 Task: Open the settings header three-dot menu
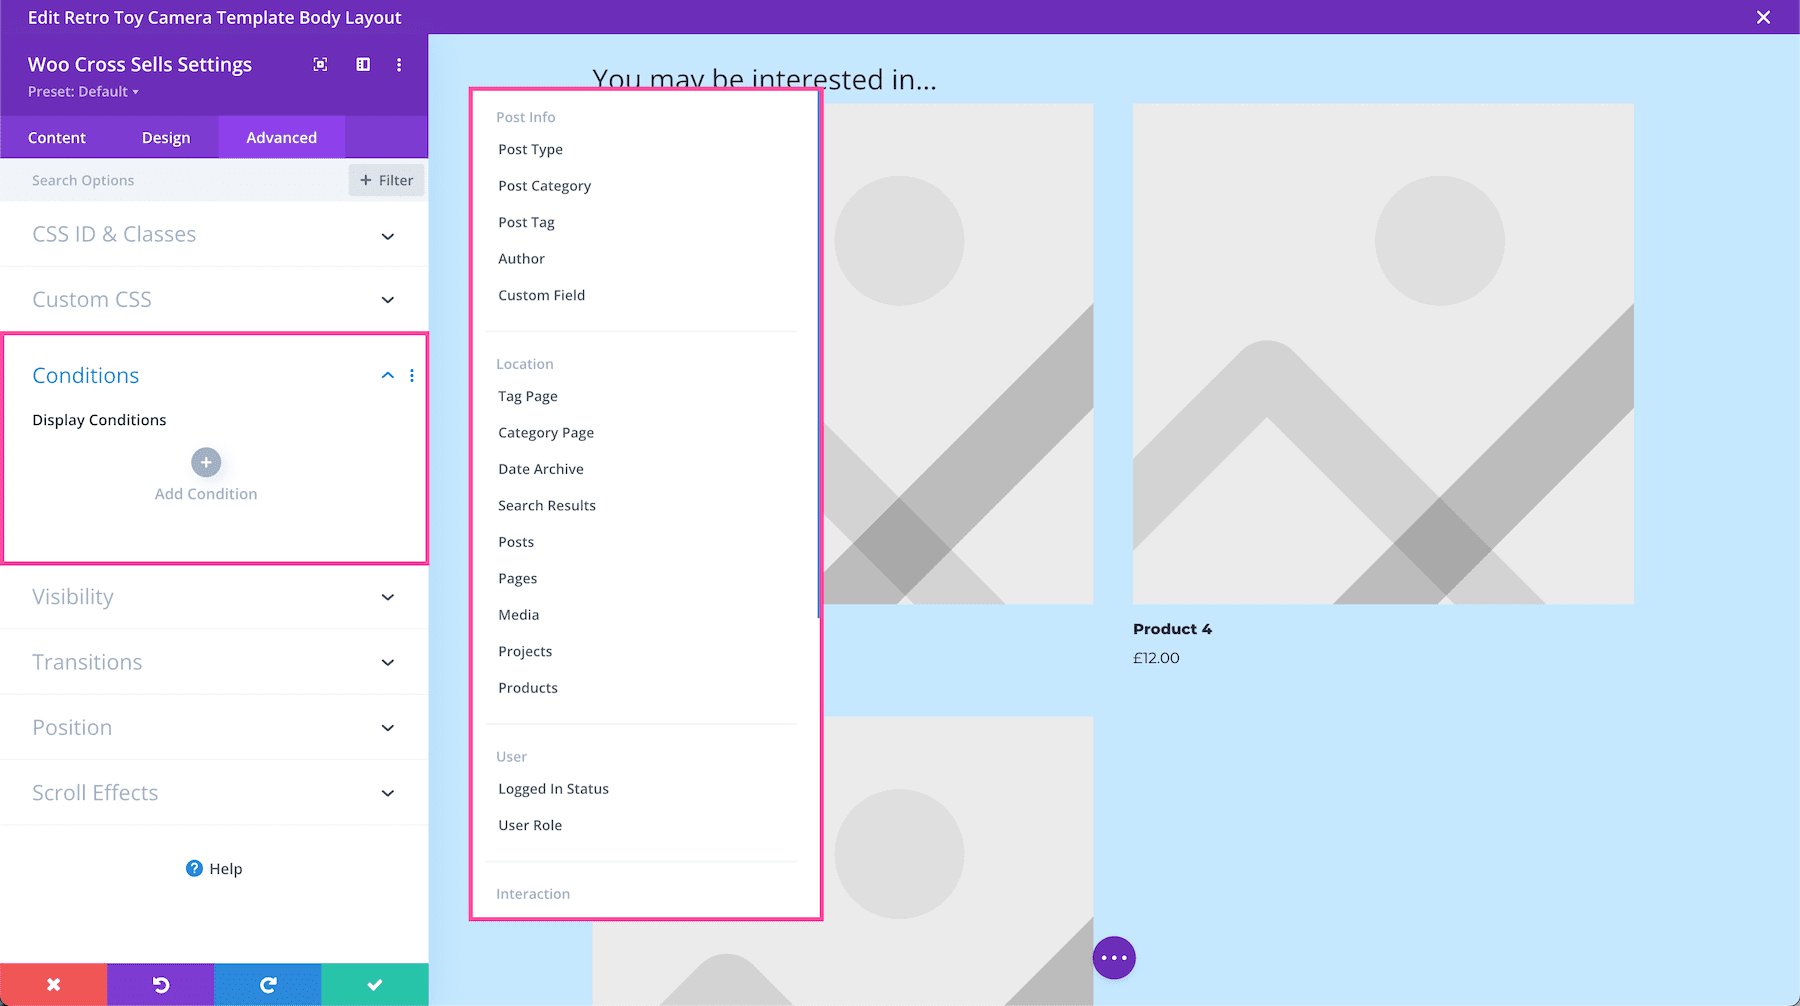[x=398, y=64]
